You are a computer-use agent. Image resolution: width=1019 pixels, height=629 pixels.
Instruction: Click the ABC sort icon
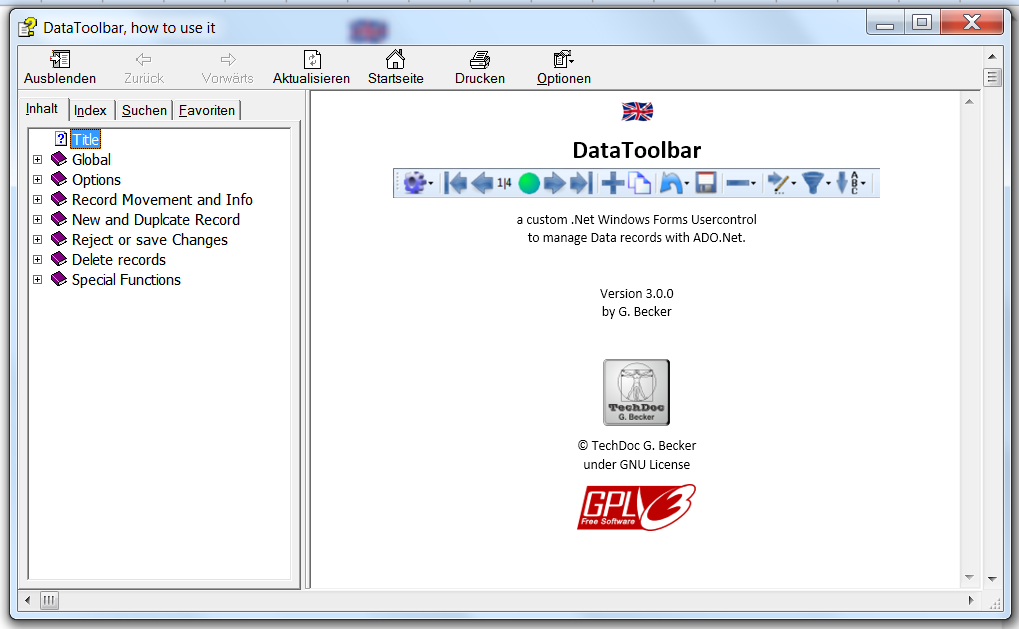point(850,183)
